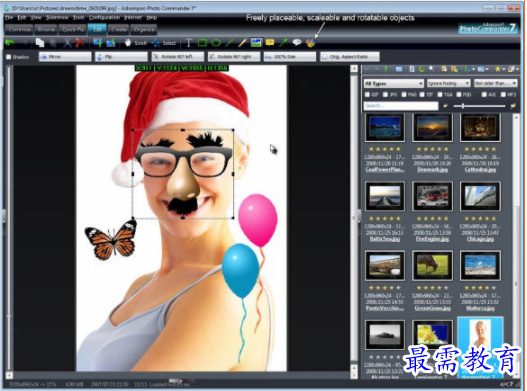Click the green eyedropper icon
Image resolution: width=527 pixels, height=391 pixels.
click(x=283, y=42)
